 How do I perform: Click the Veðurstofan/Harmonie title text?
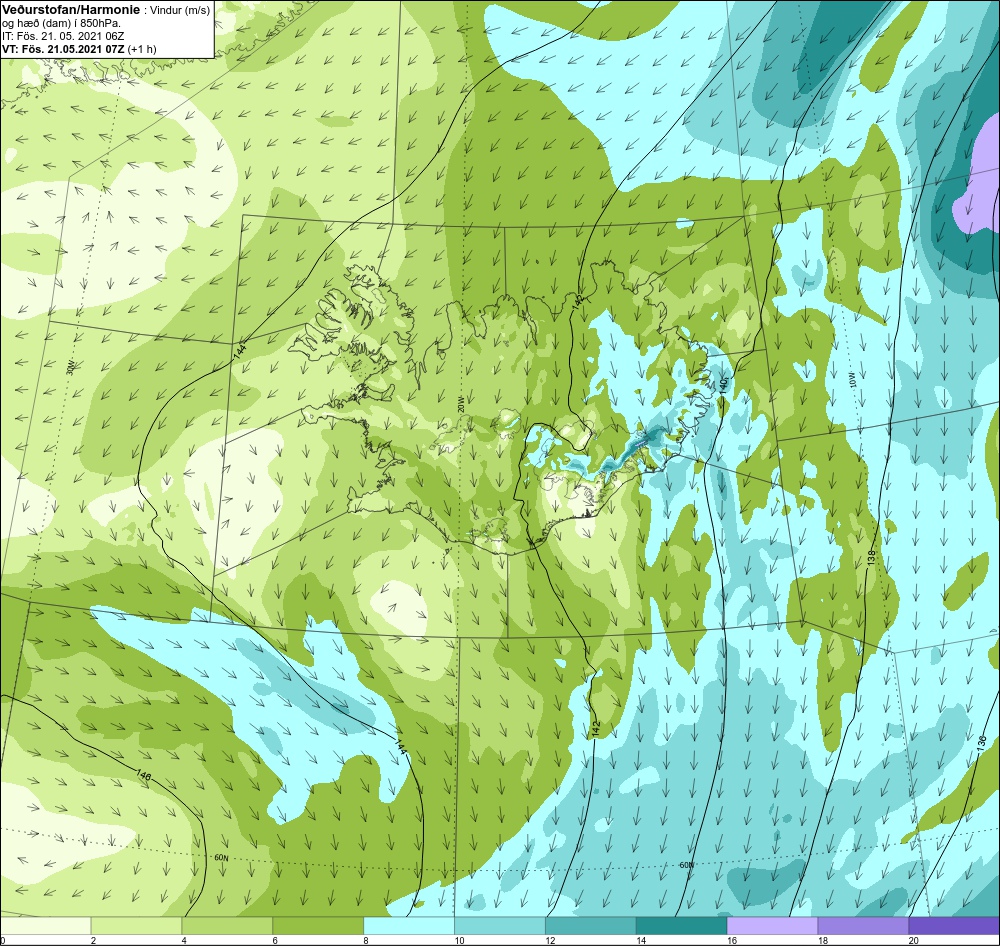(x=70, y=10)
